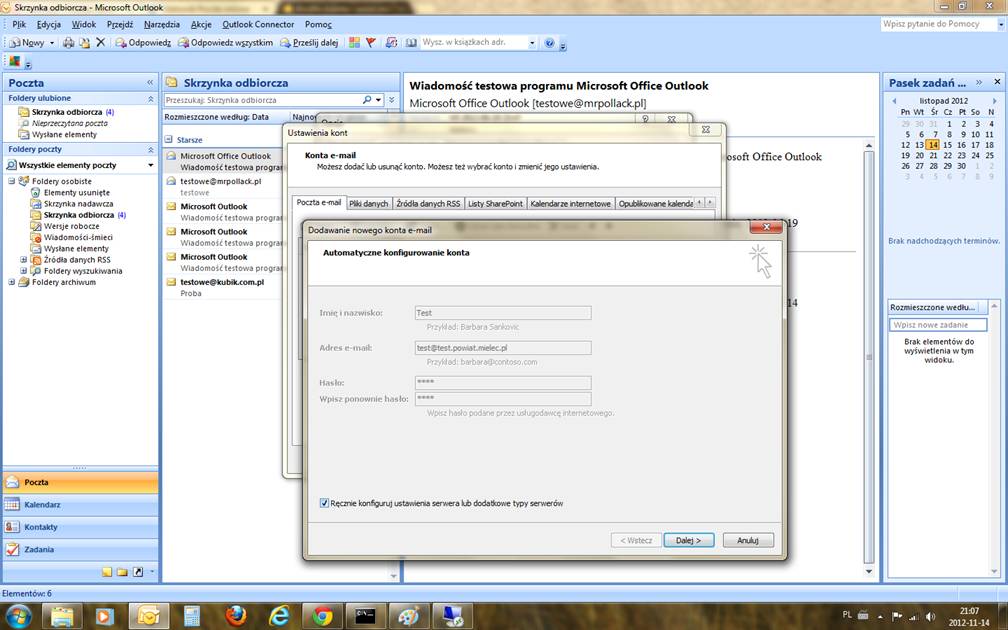The height and width of the screenshot is (630, 1008).
Task: Open the Notes icon in navigation pane
Action: (107, 572)
